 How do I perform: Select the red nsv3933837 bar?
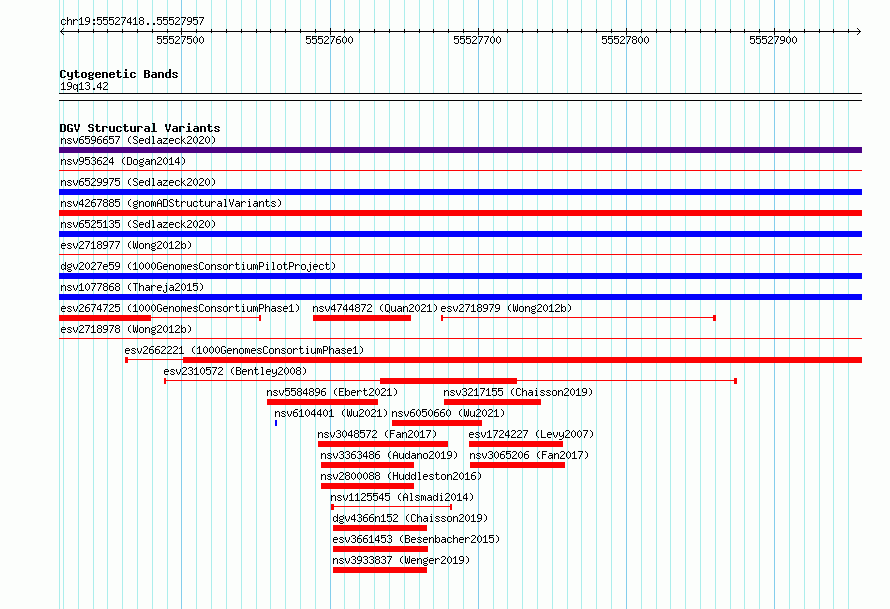[x=380, y=570]
